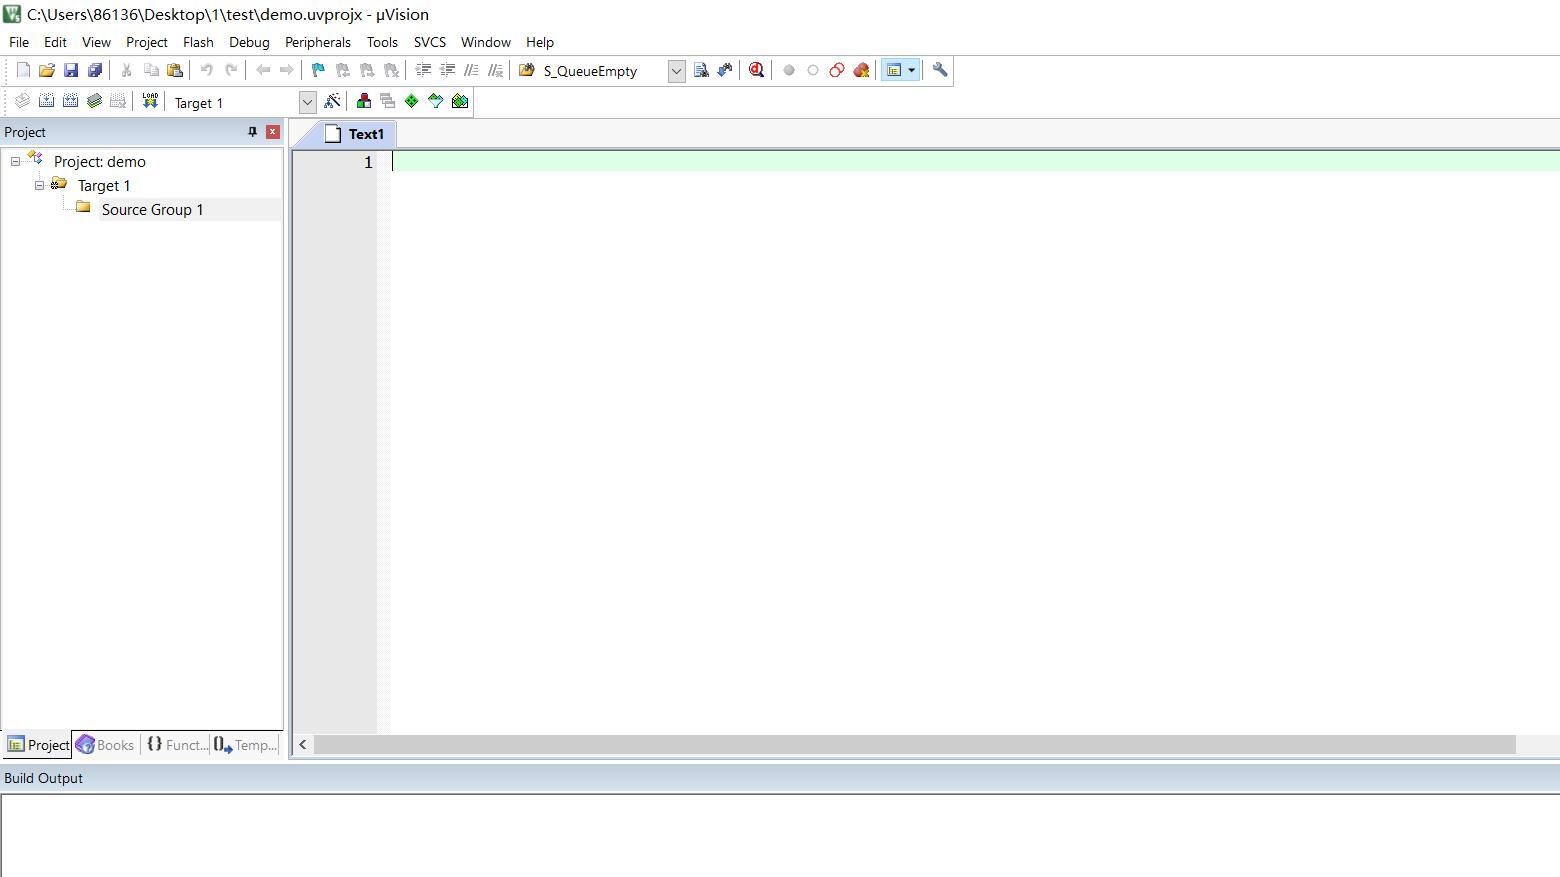Viewport: 1560px width, 877px height.
Task: Open a file using folder icon
Action: pyautogui.click(x=47, y=70)
